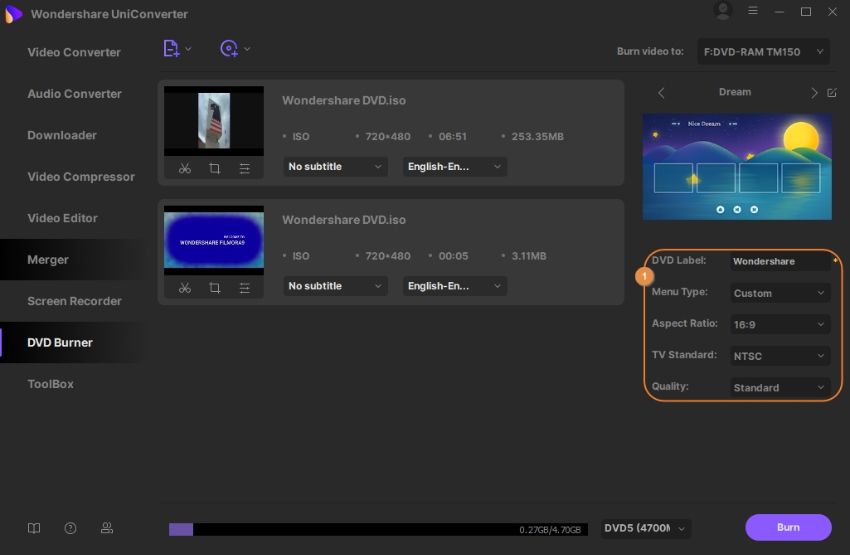Click the Burn button

tap(788, 527)
